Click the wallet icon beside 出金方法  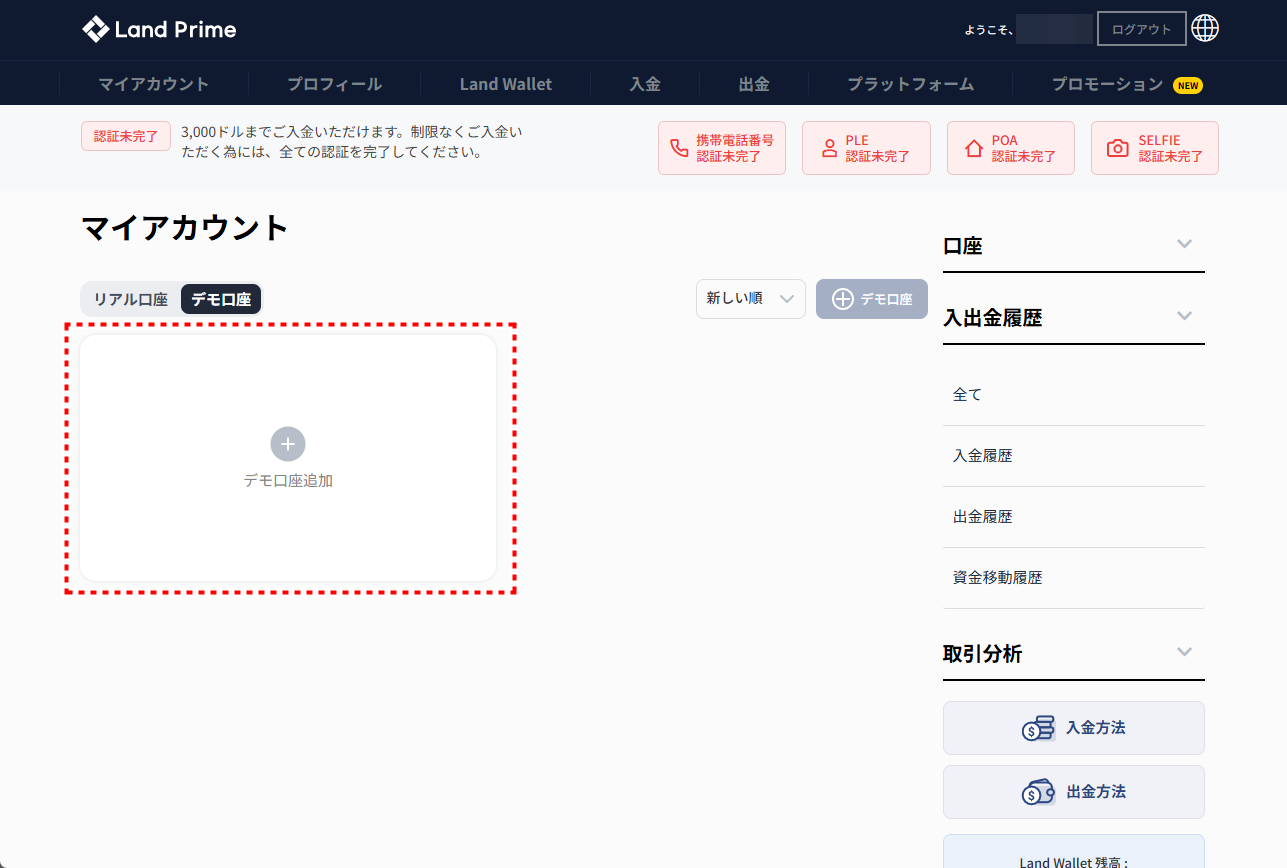tap(1038, 792)
